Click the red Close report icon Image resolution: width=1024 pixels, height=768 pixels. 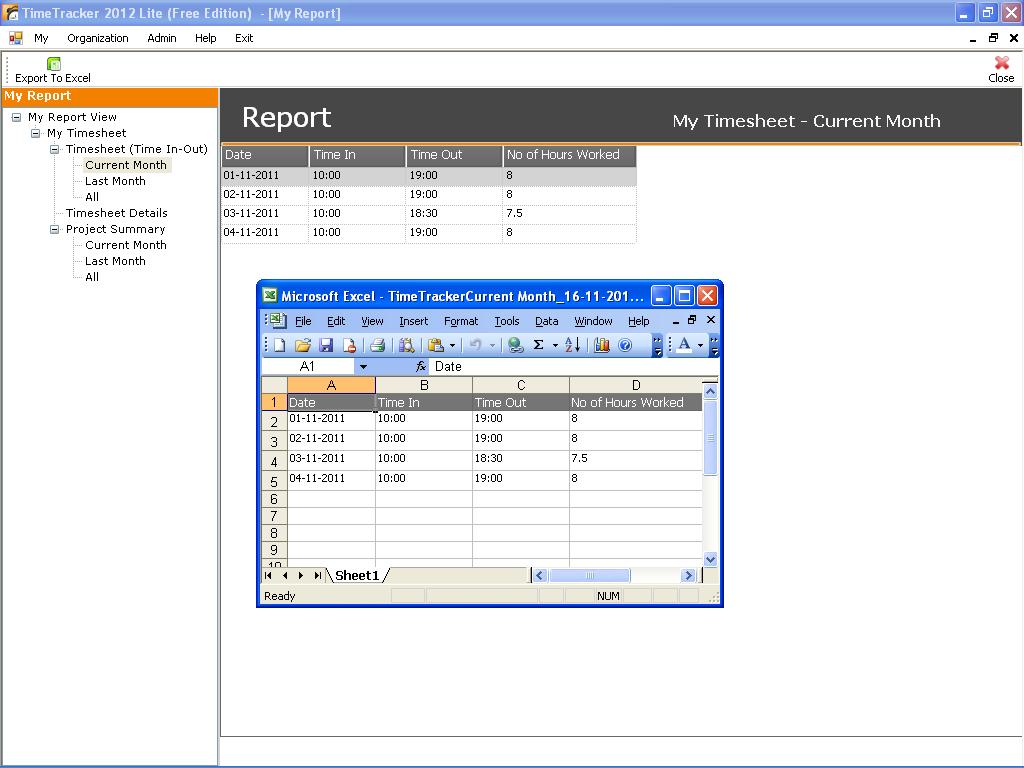click(1001, 63)
